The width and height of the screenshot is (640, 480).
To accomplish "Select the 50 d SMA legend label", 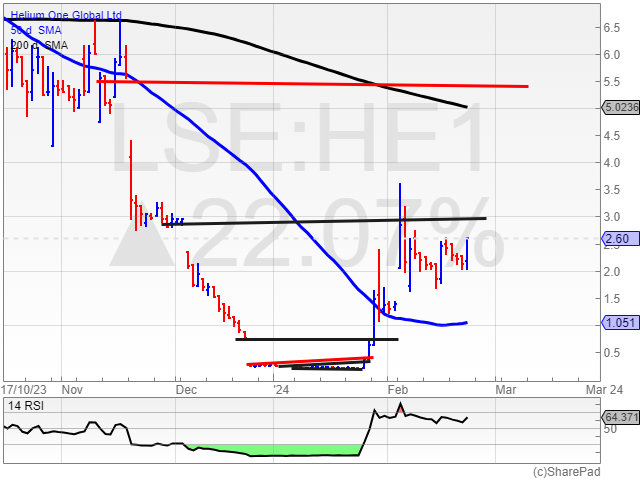I will (x=36, y=30).
